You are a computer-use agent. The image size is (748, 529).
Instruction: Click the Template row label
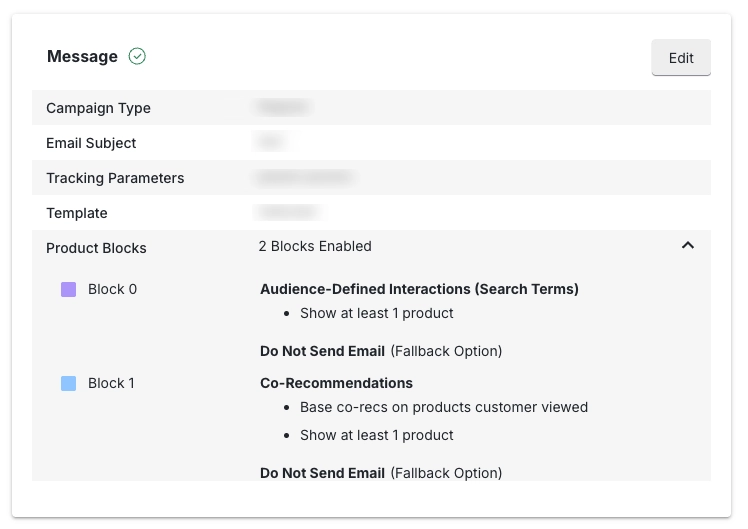tap(77, 213)
